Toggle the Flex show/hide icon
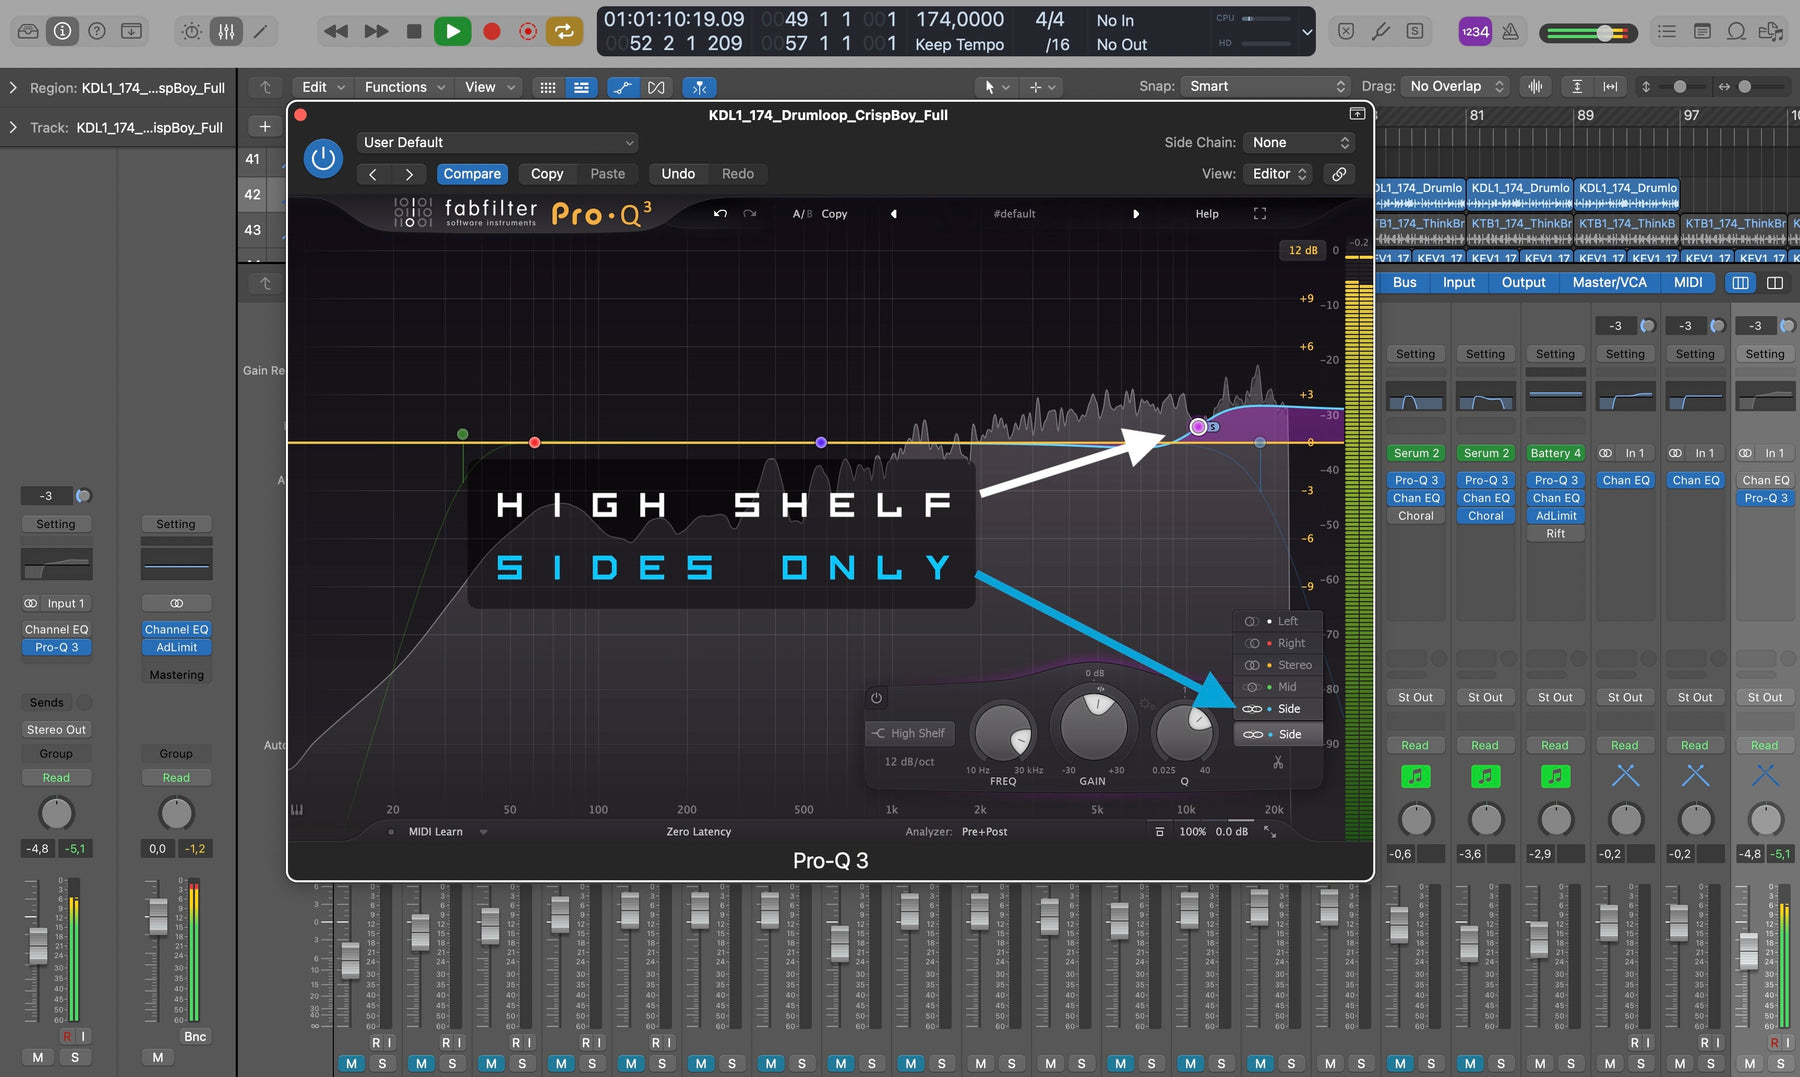 click(656, 87)
